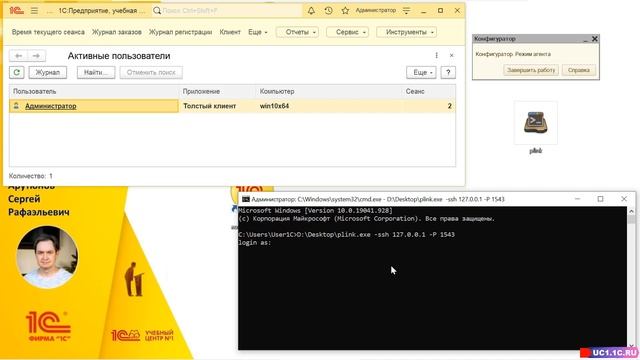
Task: Expand the Сервис dropdown
Action: tap(347, 32)
